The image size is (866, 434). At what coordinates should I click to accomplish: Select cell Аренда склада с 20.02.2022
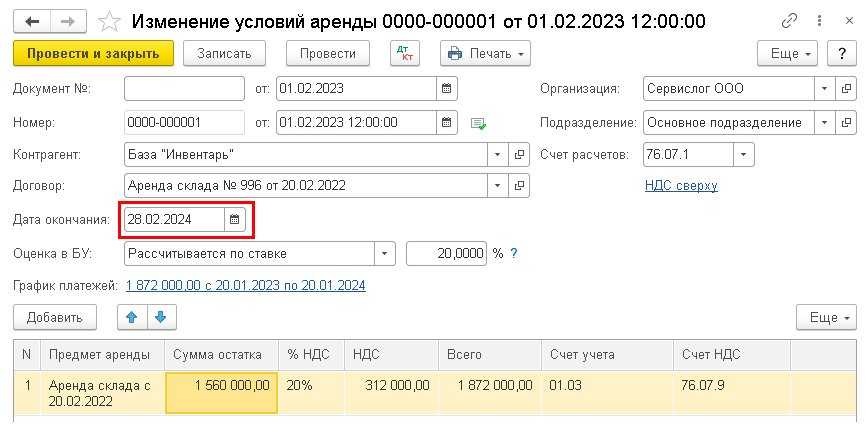(103, 393)
